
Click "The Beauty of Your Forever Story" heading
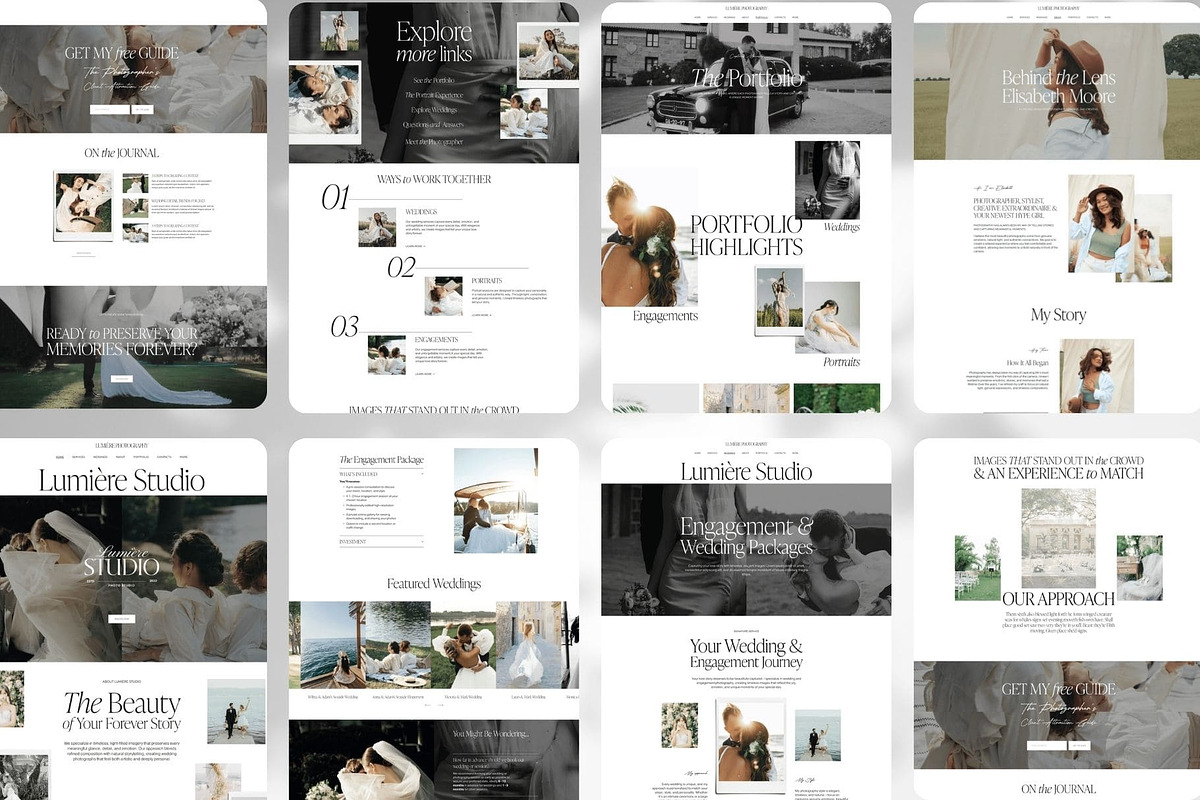[122, 711]
